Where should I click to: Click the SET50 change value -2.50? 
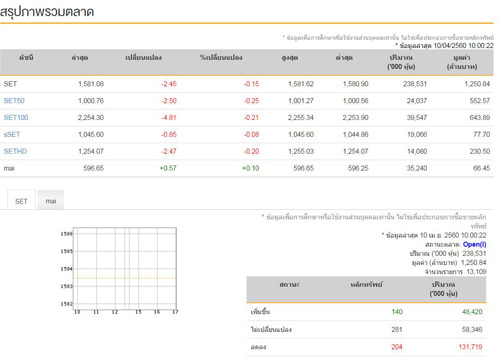[x=169, y=101]
